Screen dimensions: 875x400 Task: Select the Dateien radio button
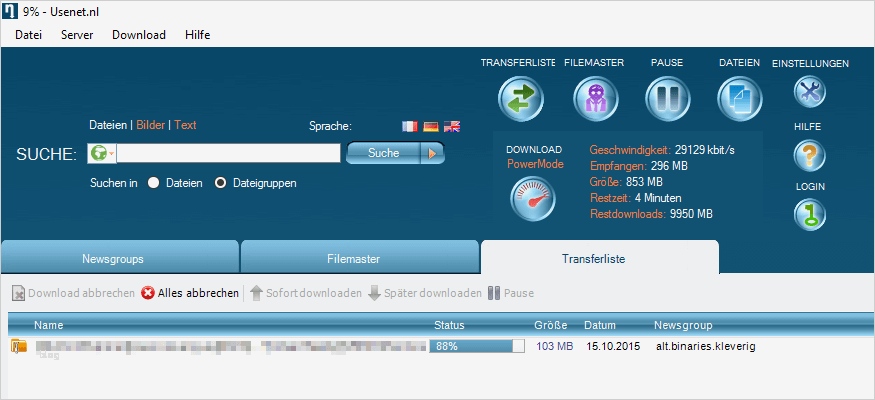[153, 183]
